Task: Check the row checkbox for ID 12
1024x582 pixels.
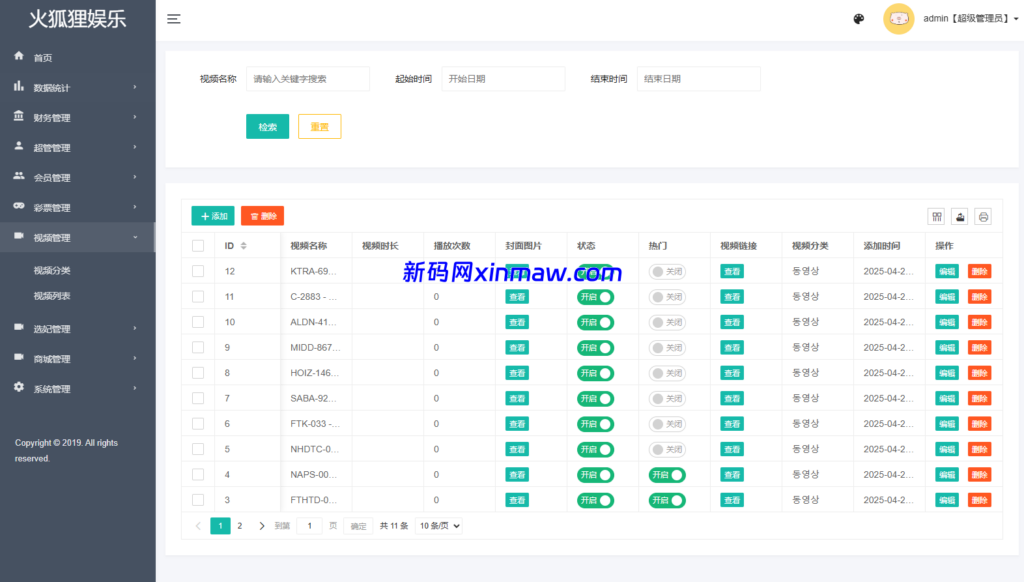Action: coord(198,271)
